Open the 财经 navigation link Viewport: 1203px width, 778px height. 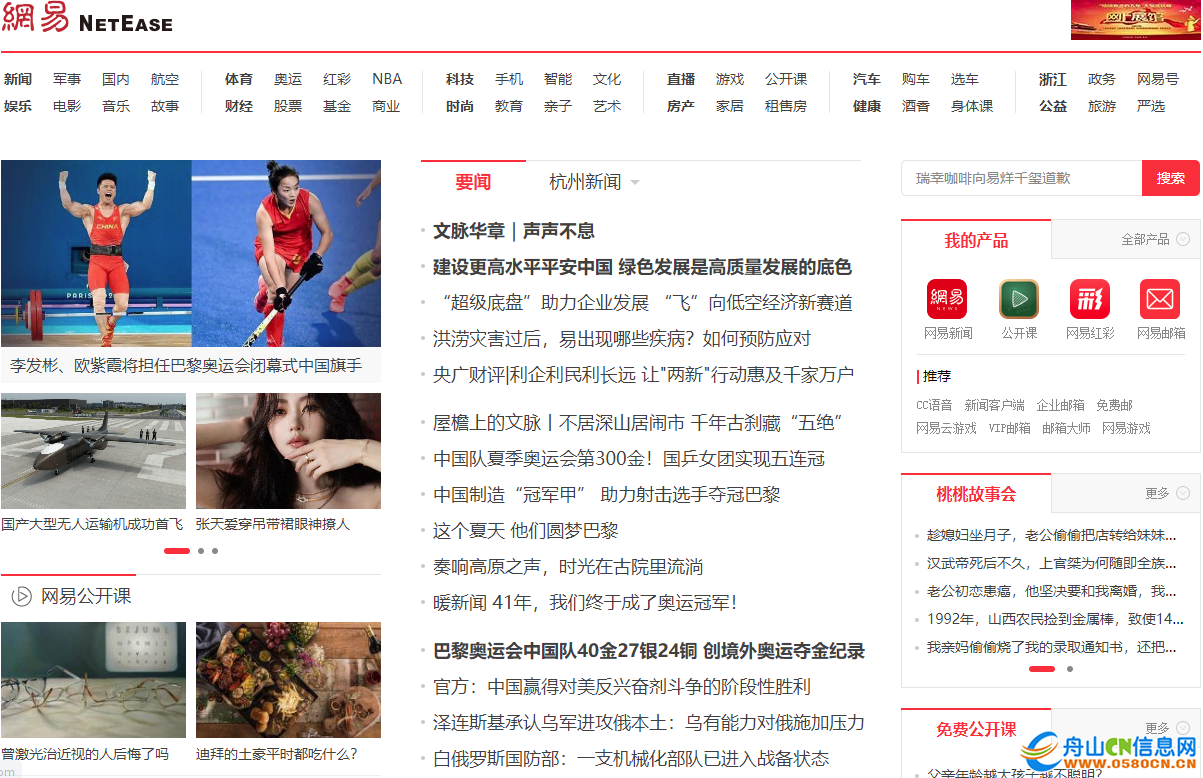point(239,106)
